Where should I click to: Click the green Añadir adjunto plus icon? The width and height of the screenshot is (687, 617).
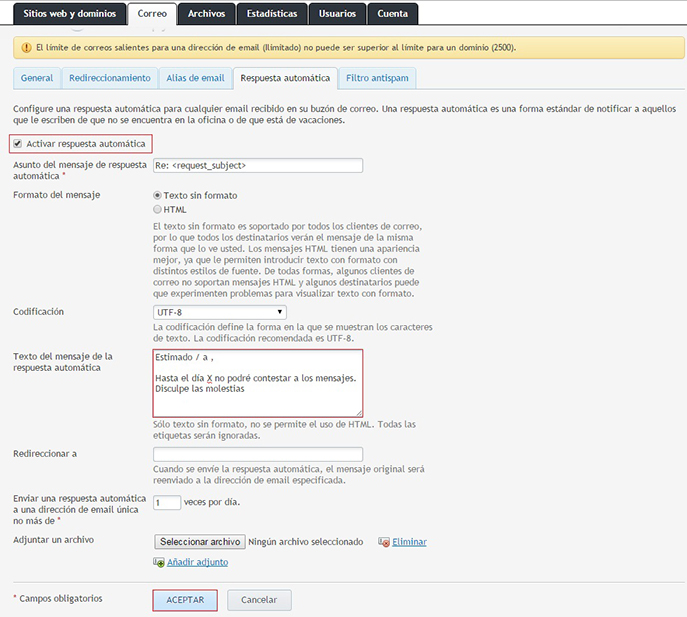(x=158, y=562)
